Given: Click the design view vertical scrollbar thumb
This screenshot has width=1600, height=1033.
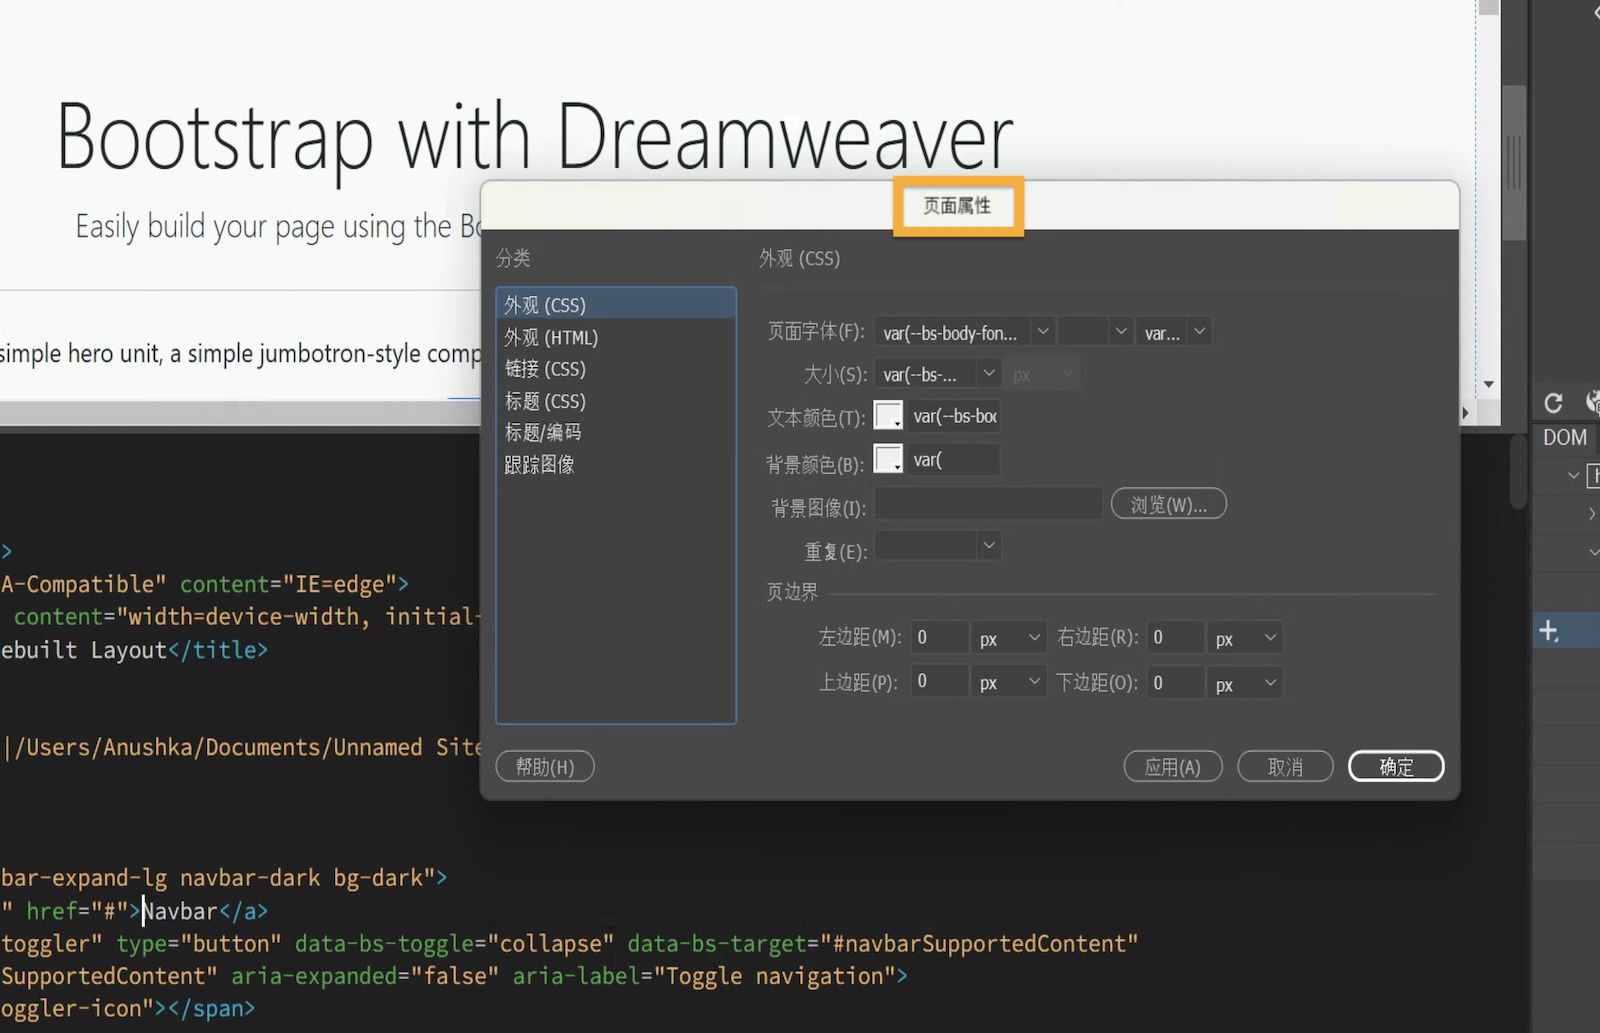Looking at the screenshot, I should [1514, 163].
